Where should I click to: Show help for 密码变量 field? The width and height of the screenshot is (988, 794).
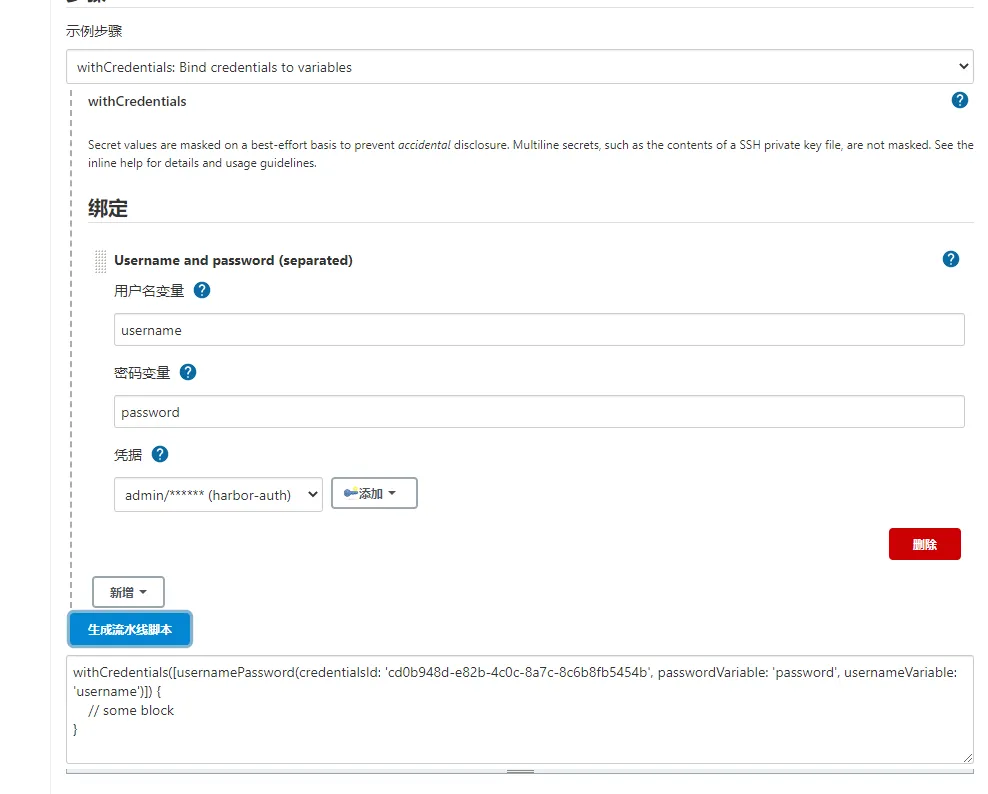point(188,372)
